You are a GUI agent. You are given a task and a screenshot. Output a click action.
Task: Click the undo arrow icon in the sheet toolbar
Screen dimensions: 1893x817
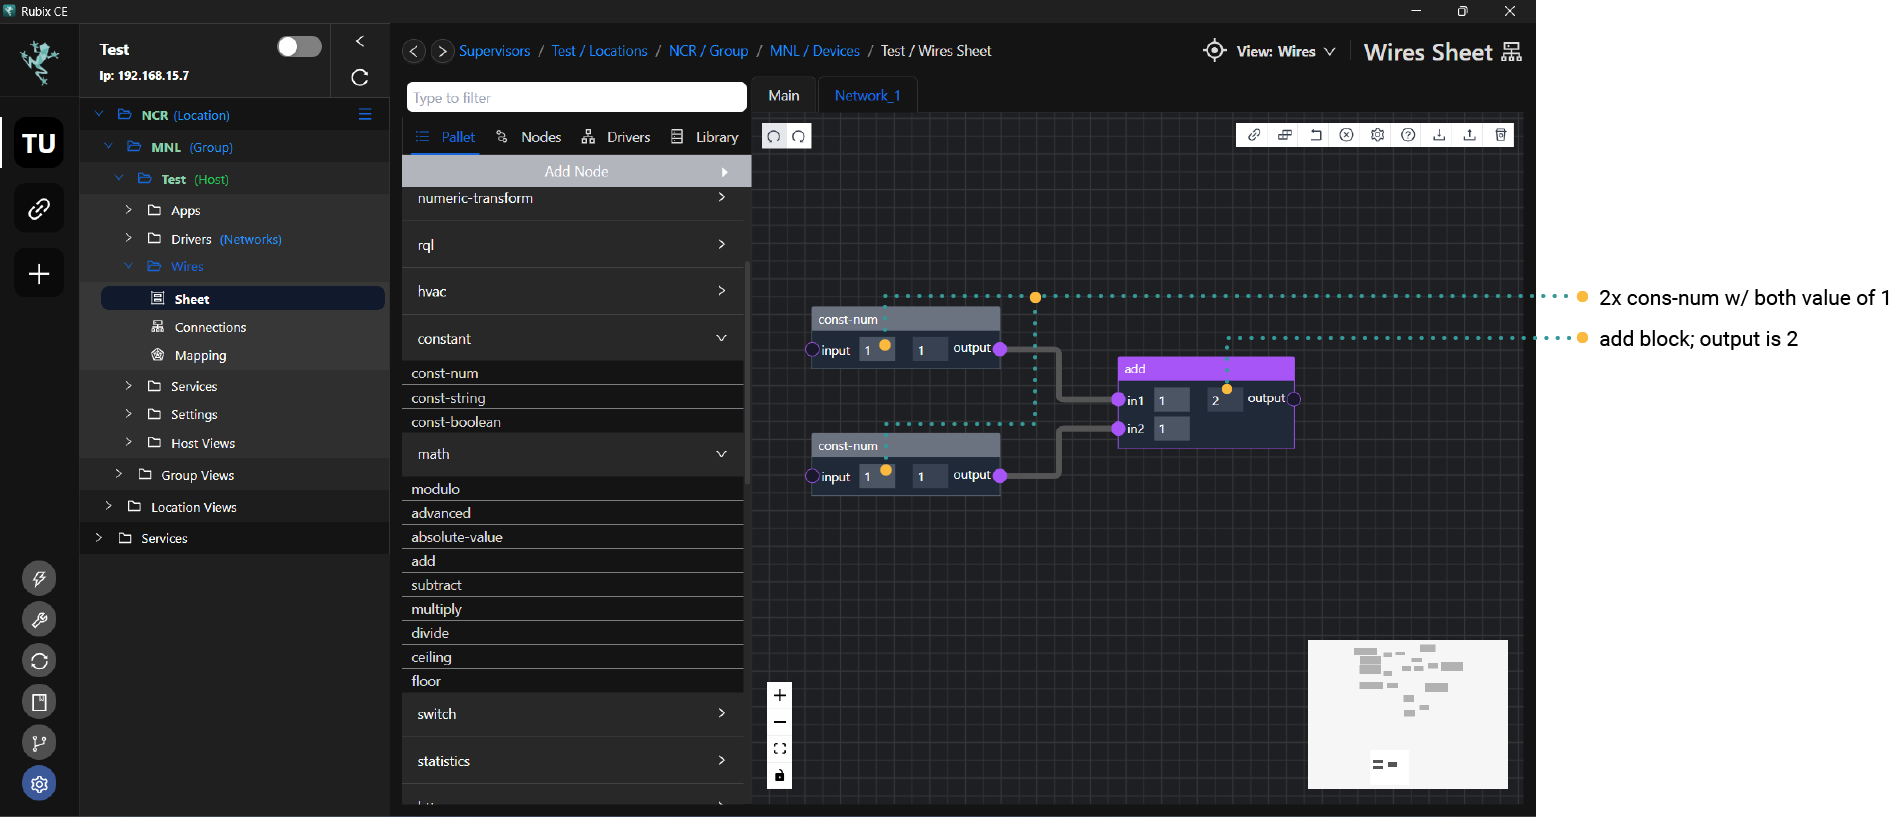(x=1316, y=135)
